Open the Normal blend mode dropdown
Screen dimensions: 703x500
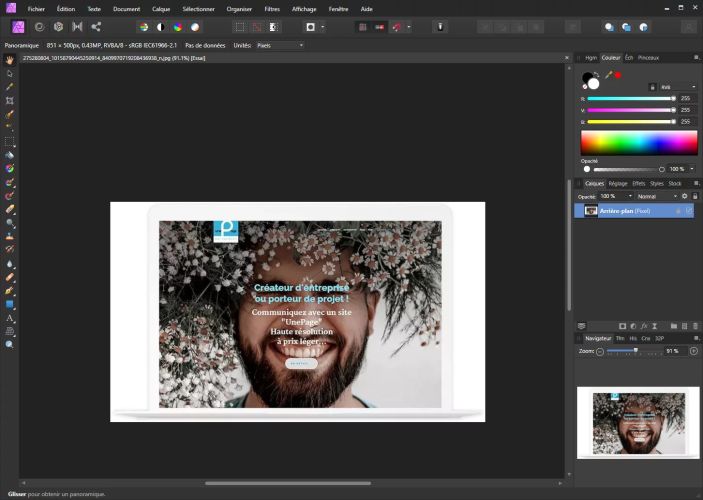(655, 196)
